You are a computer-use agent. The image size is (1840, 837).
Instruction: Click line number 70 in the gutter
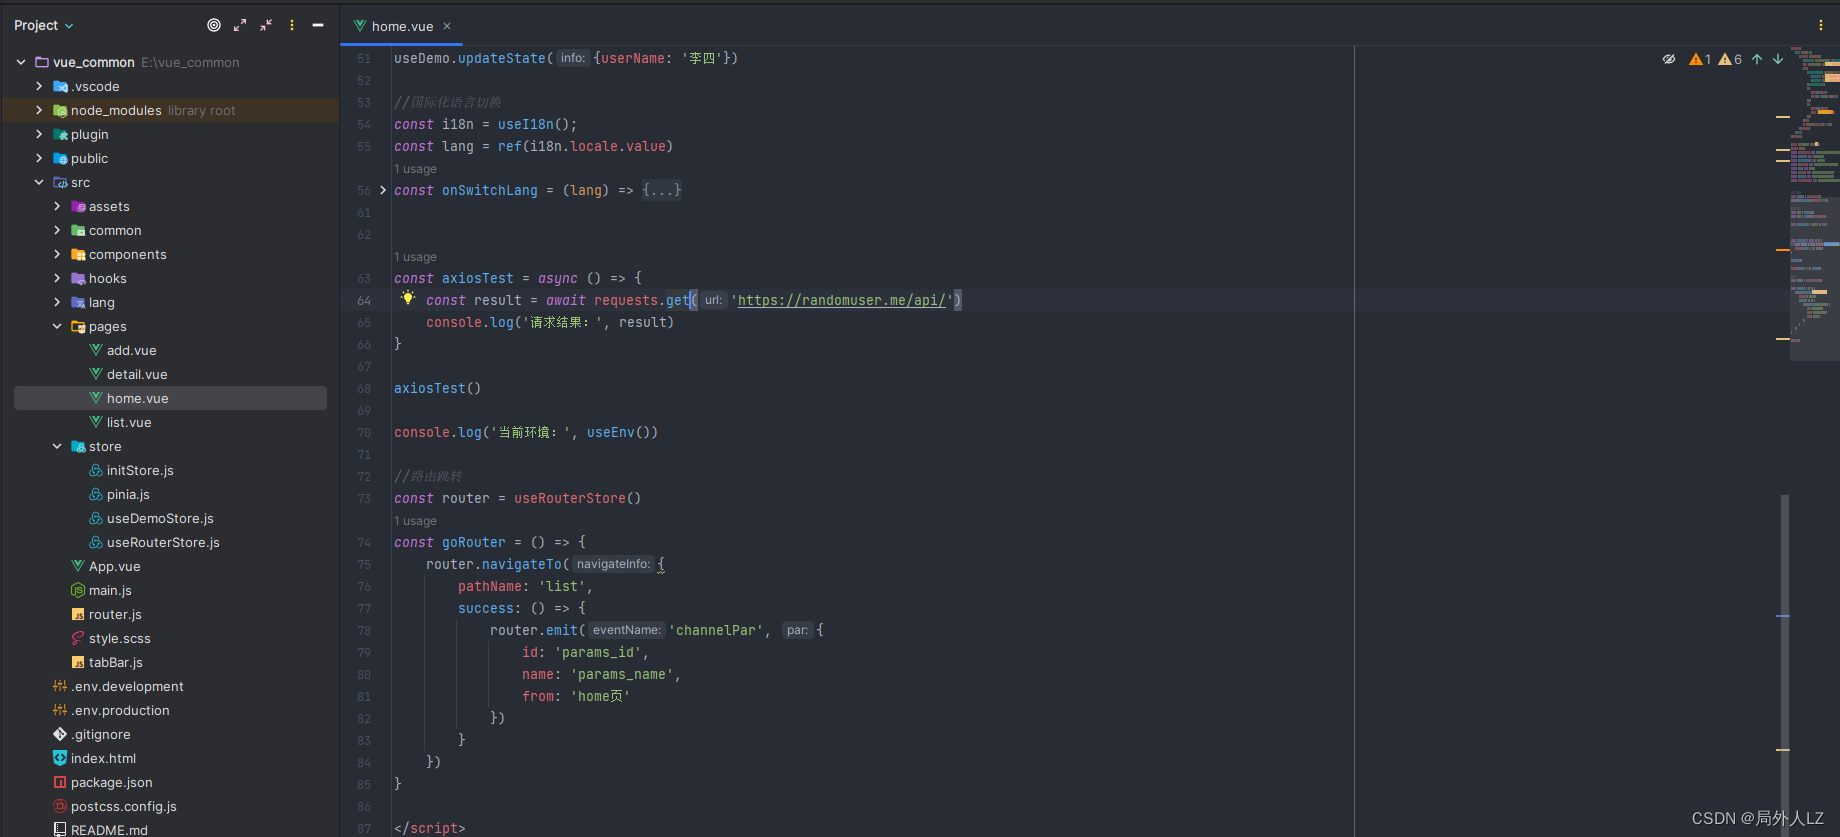[364, 432]
